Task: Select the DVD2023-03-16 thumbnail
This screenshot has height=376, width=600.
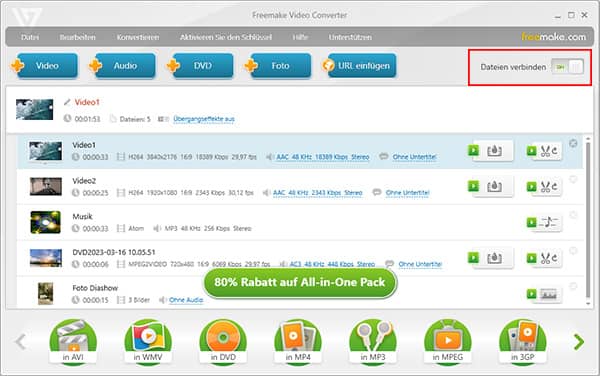Action: click(x=46, y=257)
